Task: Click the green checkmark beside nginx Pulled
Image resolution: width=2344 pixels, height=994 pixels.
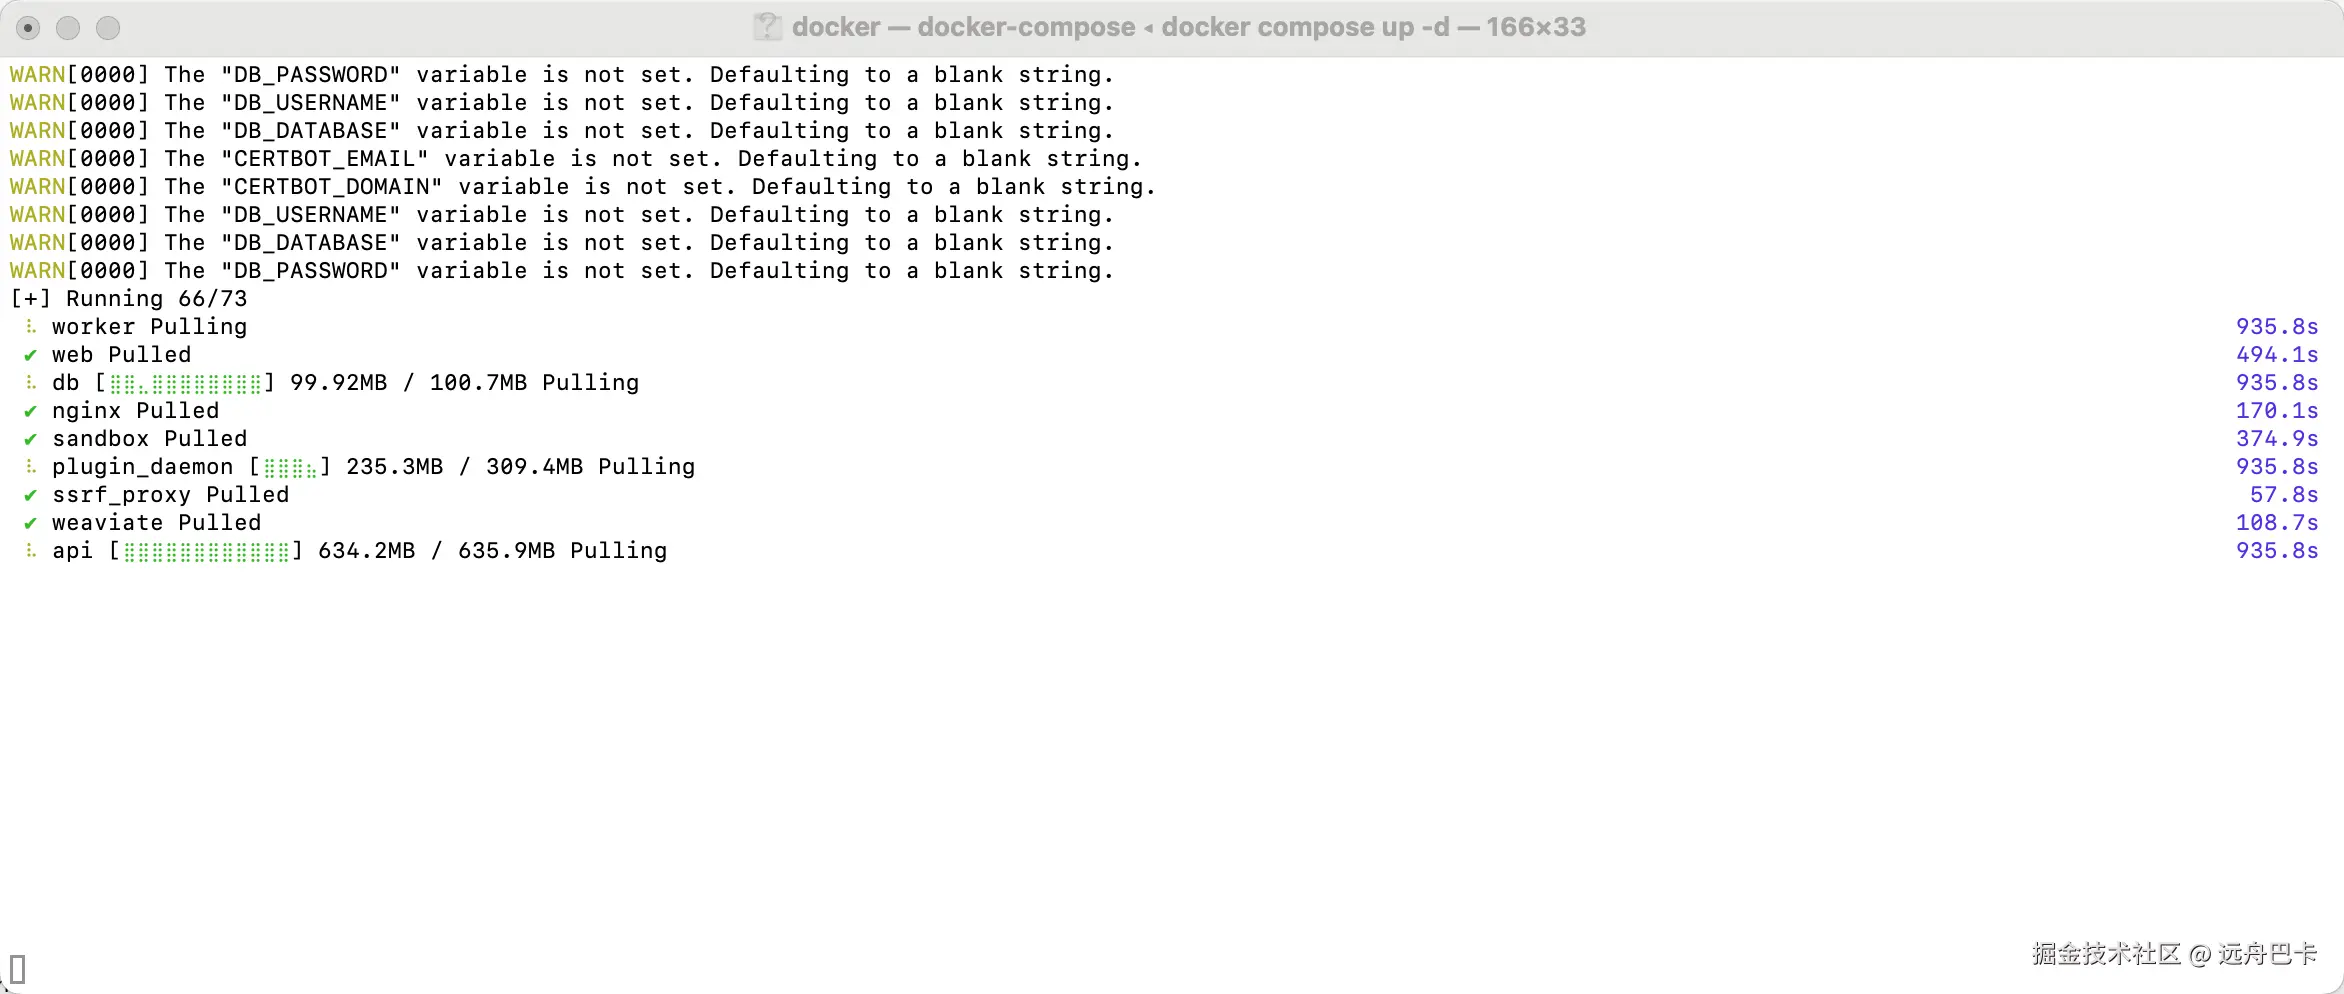Action: (31, 411)
